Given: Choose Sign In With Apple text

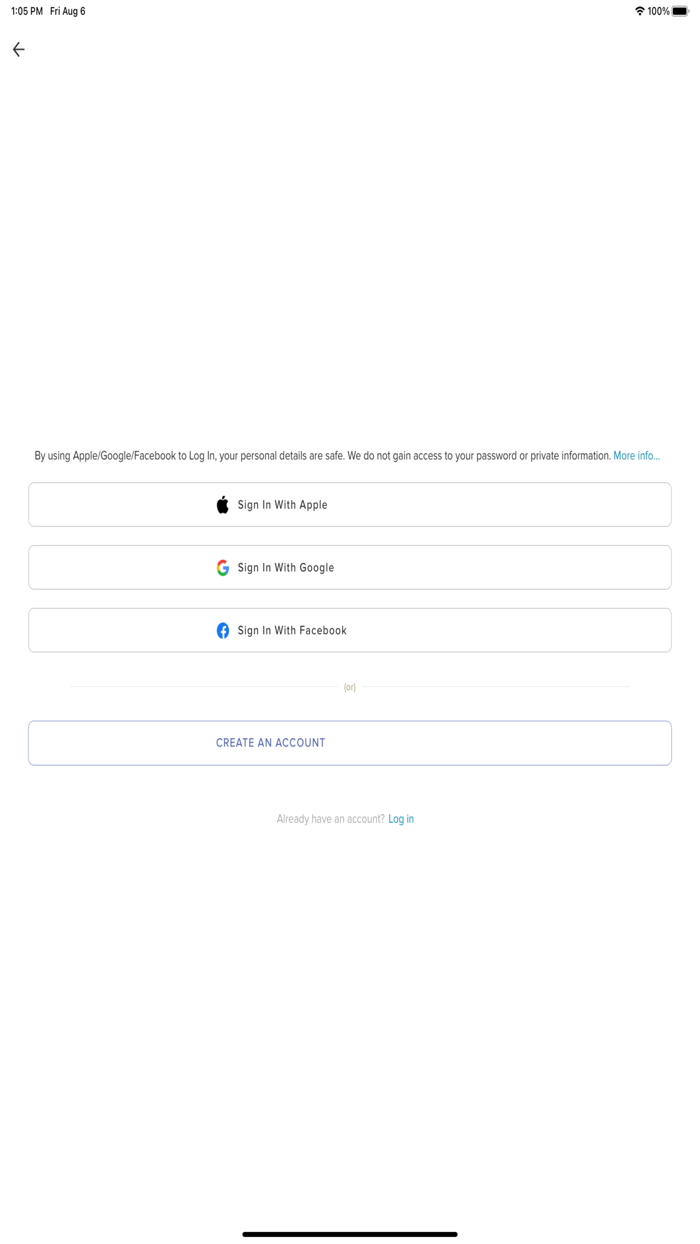Looking at the screenshot, I should (x=282, y=505).
